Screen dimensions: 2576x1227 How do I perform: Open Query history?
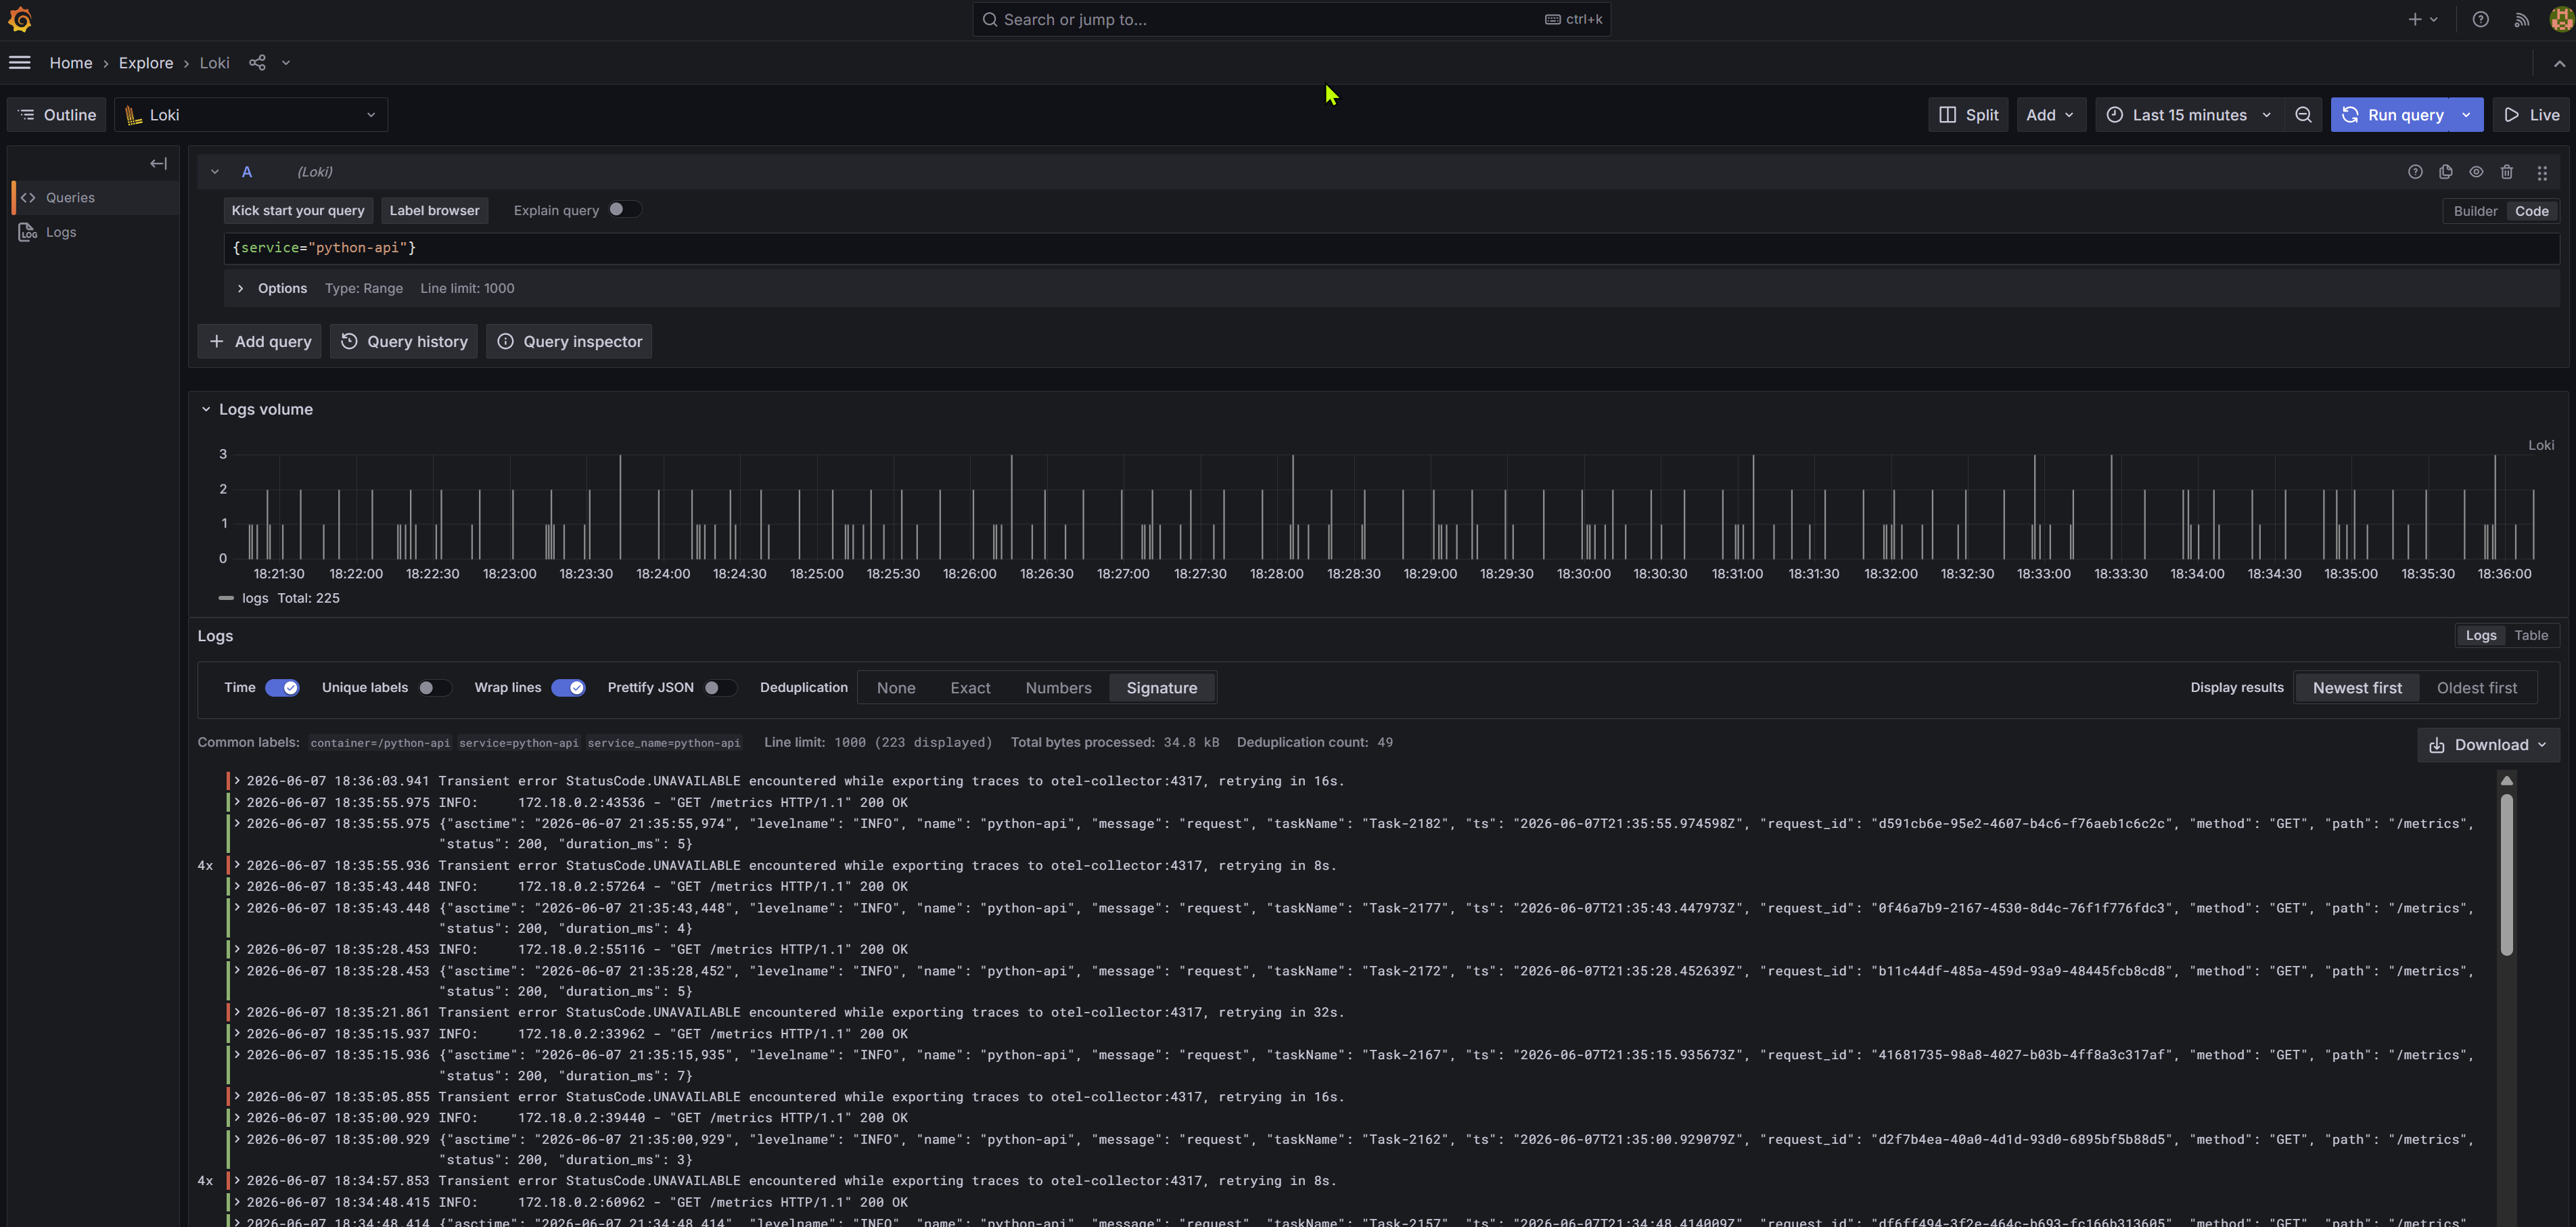tap(404, 342)
